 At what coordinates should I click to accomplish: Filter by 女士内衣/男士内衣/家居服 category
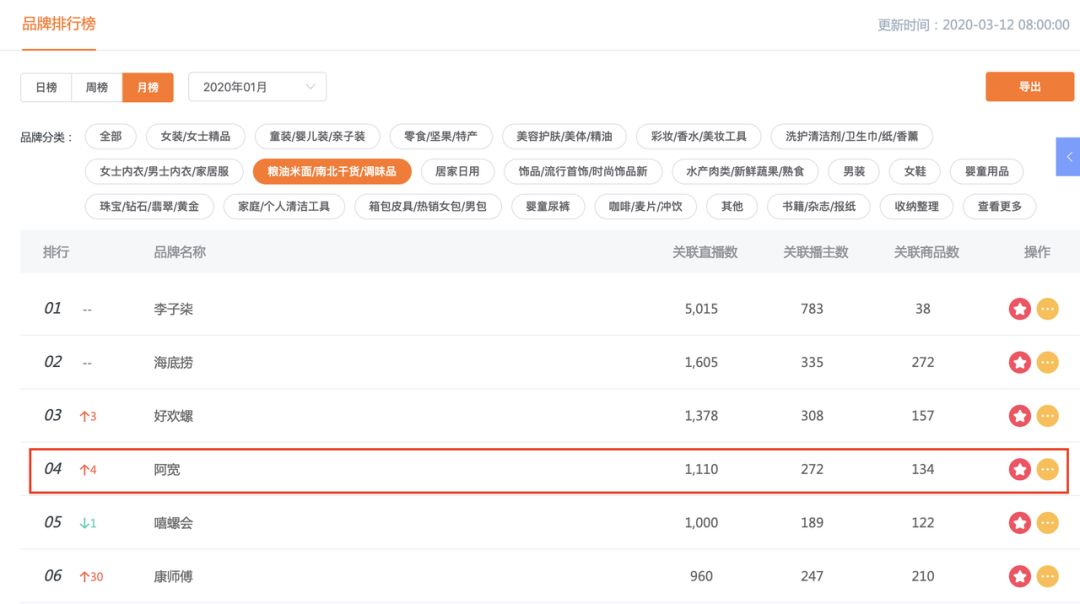[164, 171]
